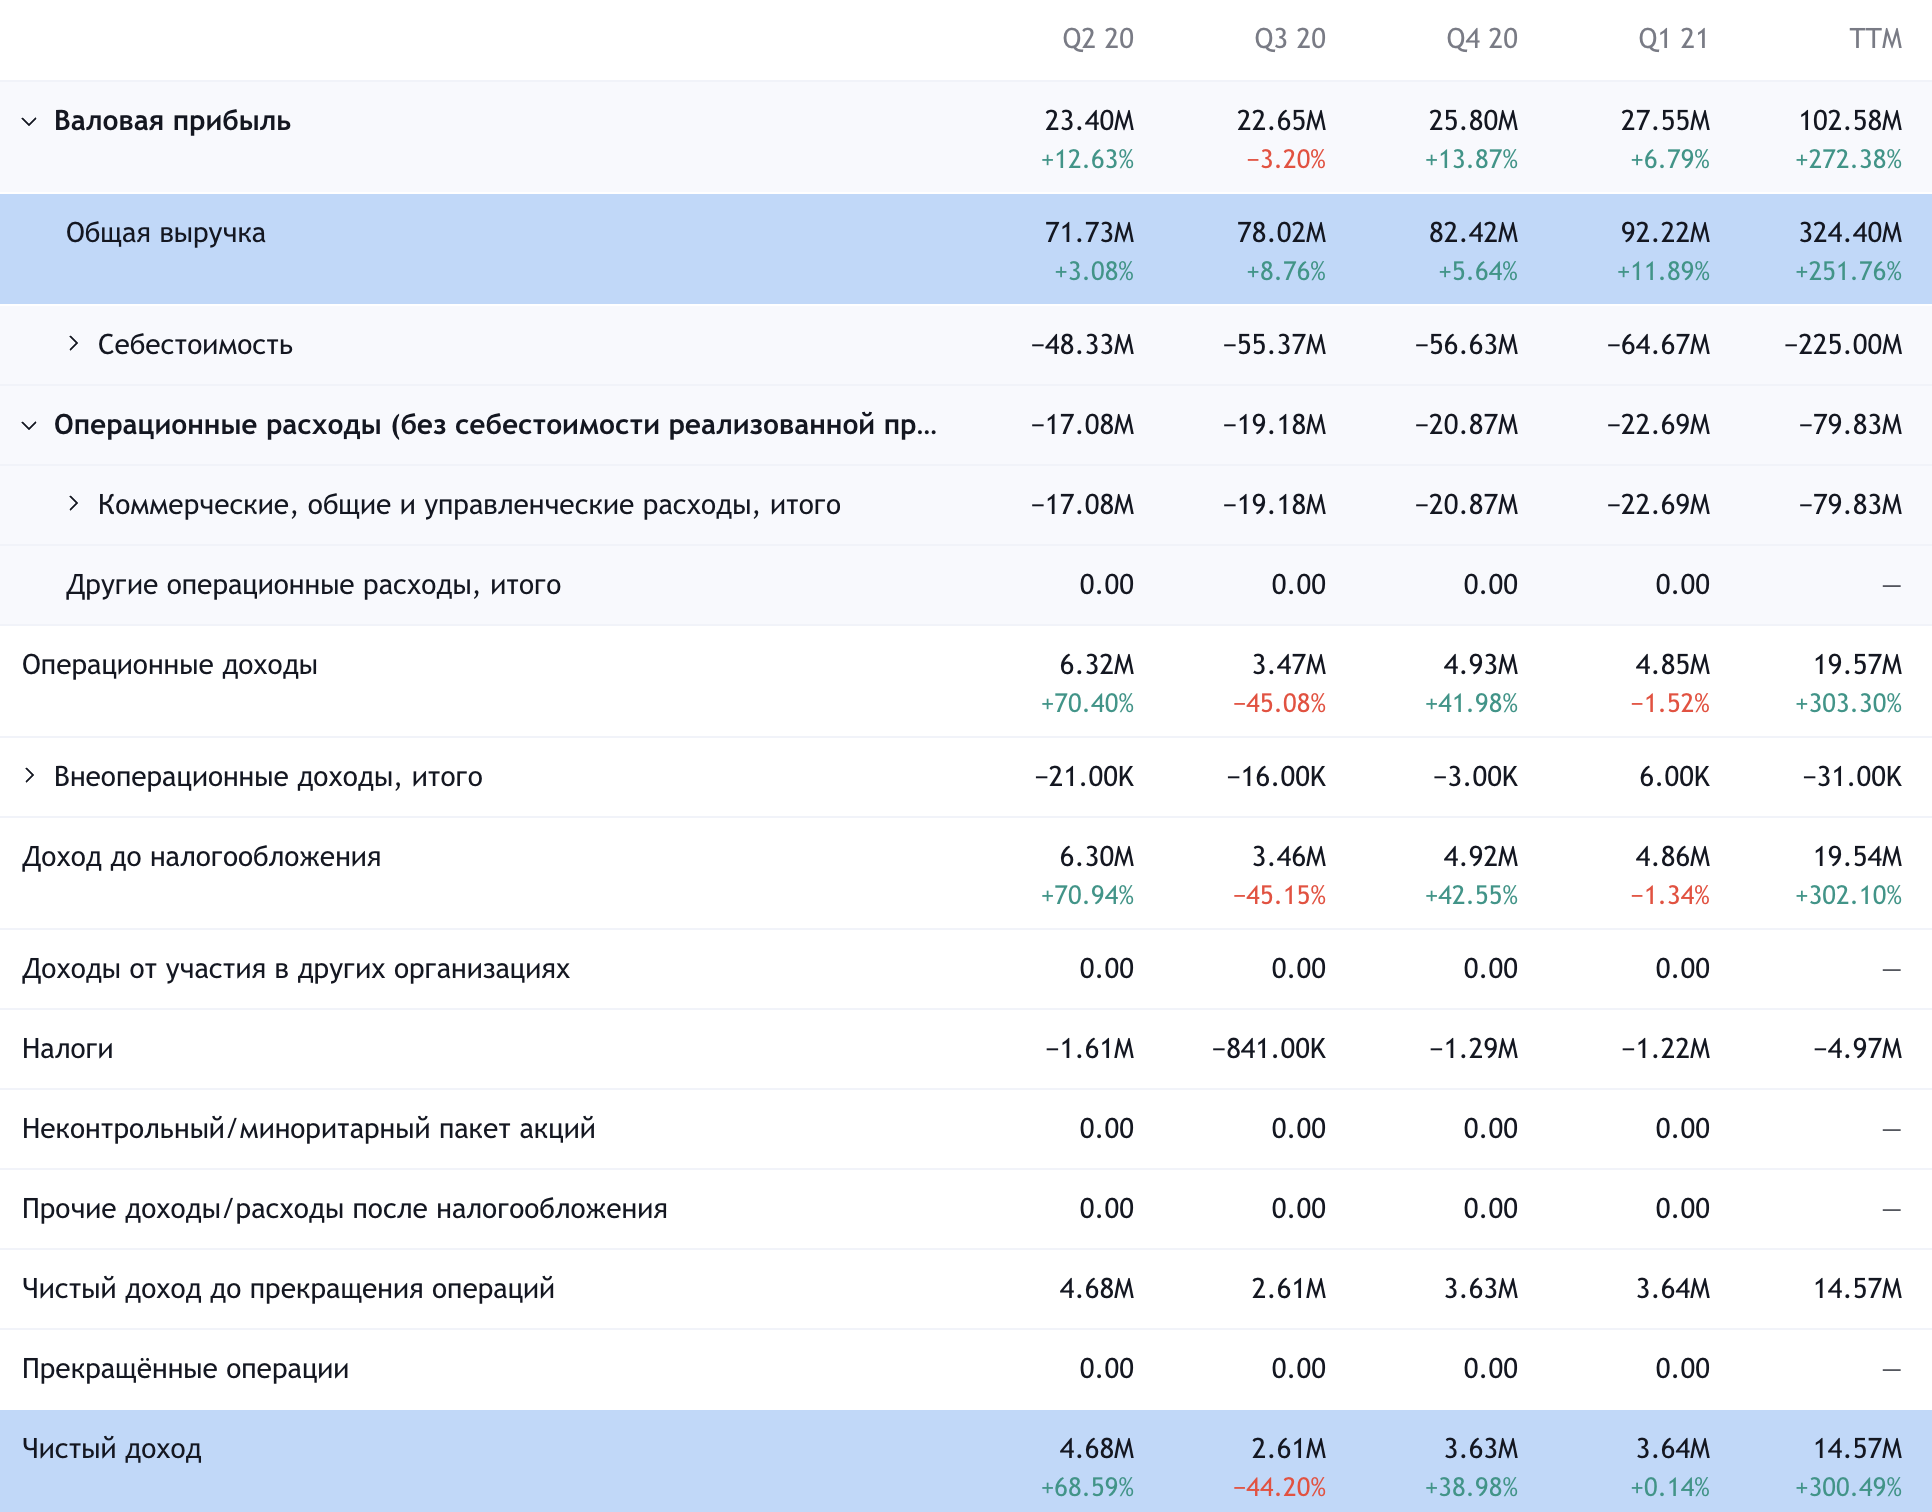Collapse the Валовая прибыль row
The height and width of the screenshot is (1512, 1932).
[x=29, y=121]
